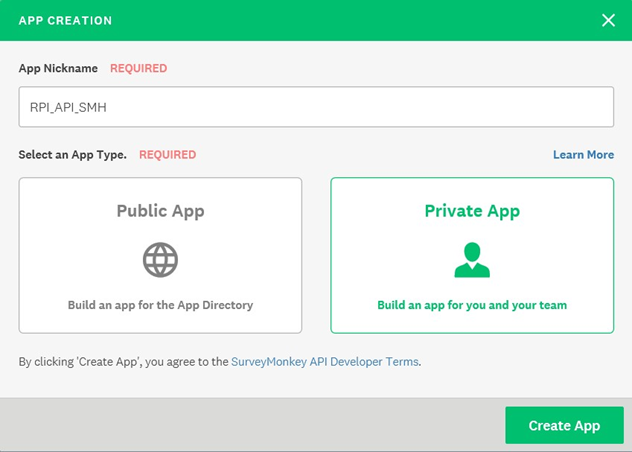Image resolution: width=632 pixels, height=452 pixels.
Task: Click 'Build an app for you and your team'
Action: [x=472, y=305]
